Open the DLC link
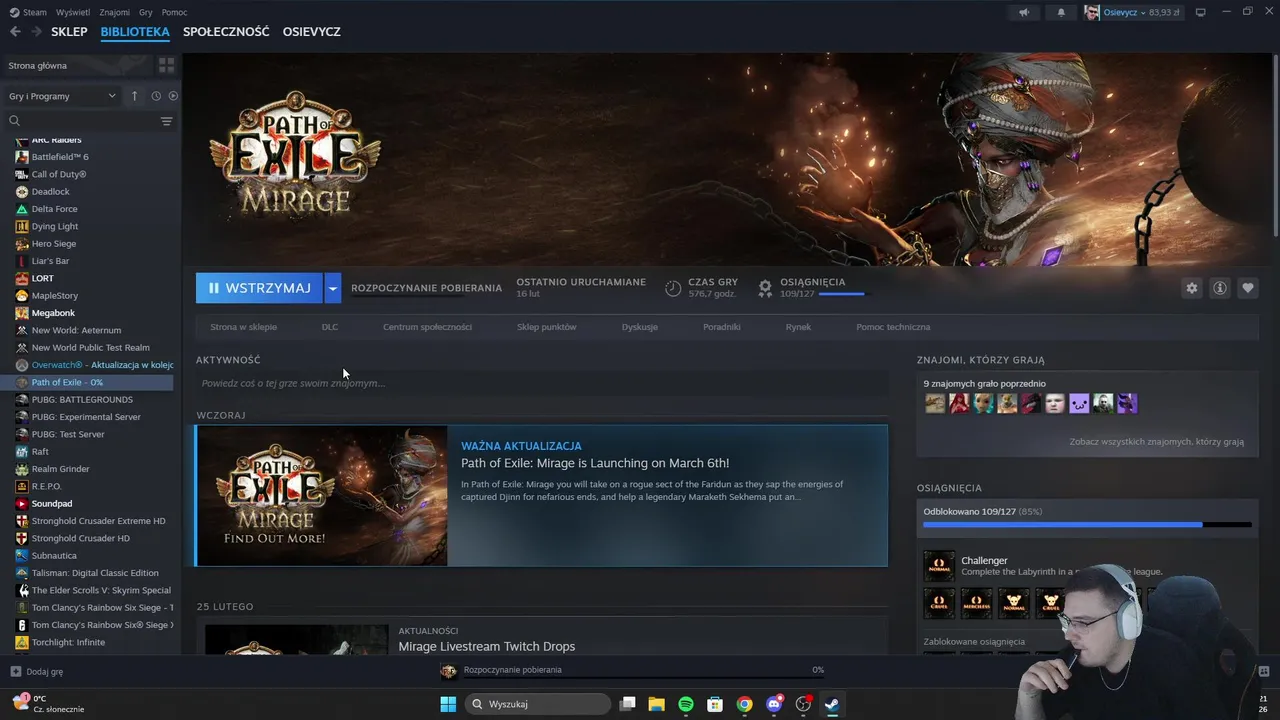1280x720 pixels. point(330,327)
